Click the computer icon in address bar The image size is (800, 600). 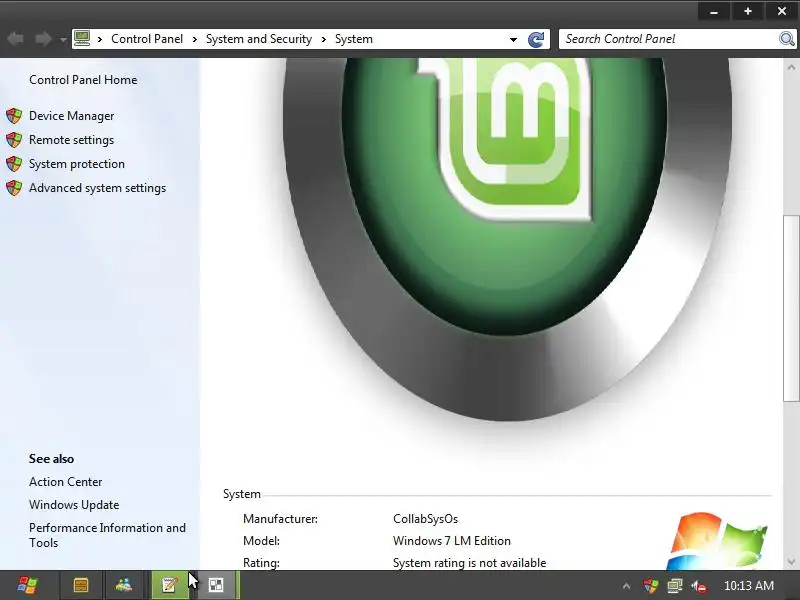pos(82,38)
